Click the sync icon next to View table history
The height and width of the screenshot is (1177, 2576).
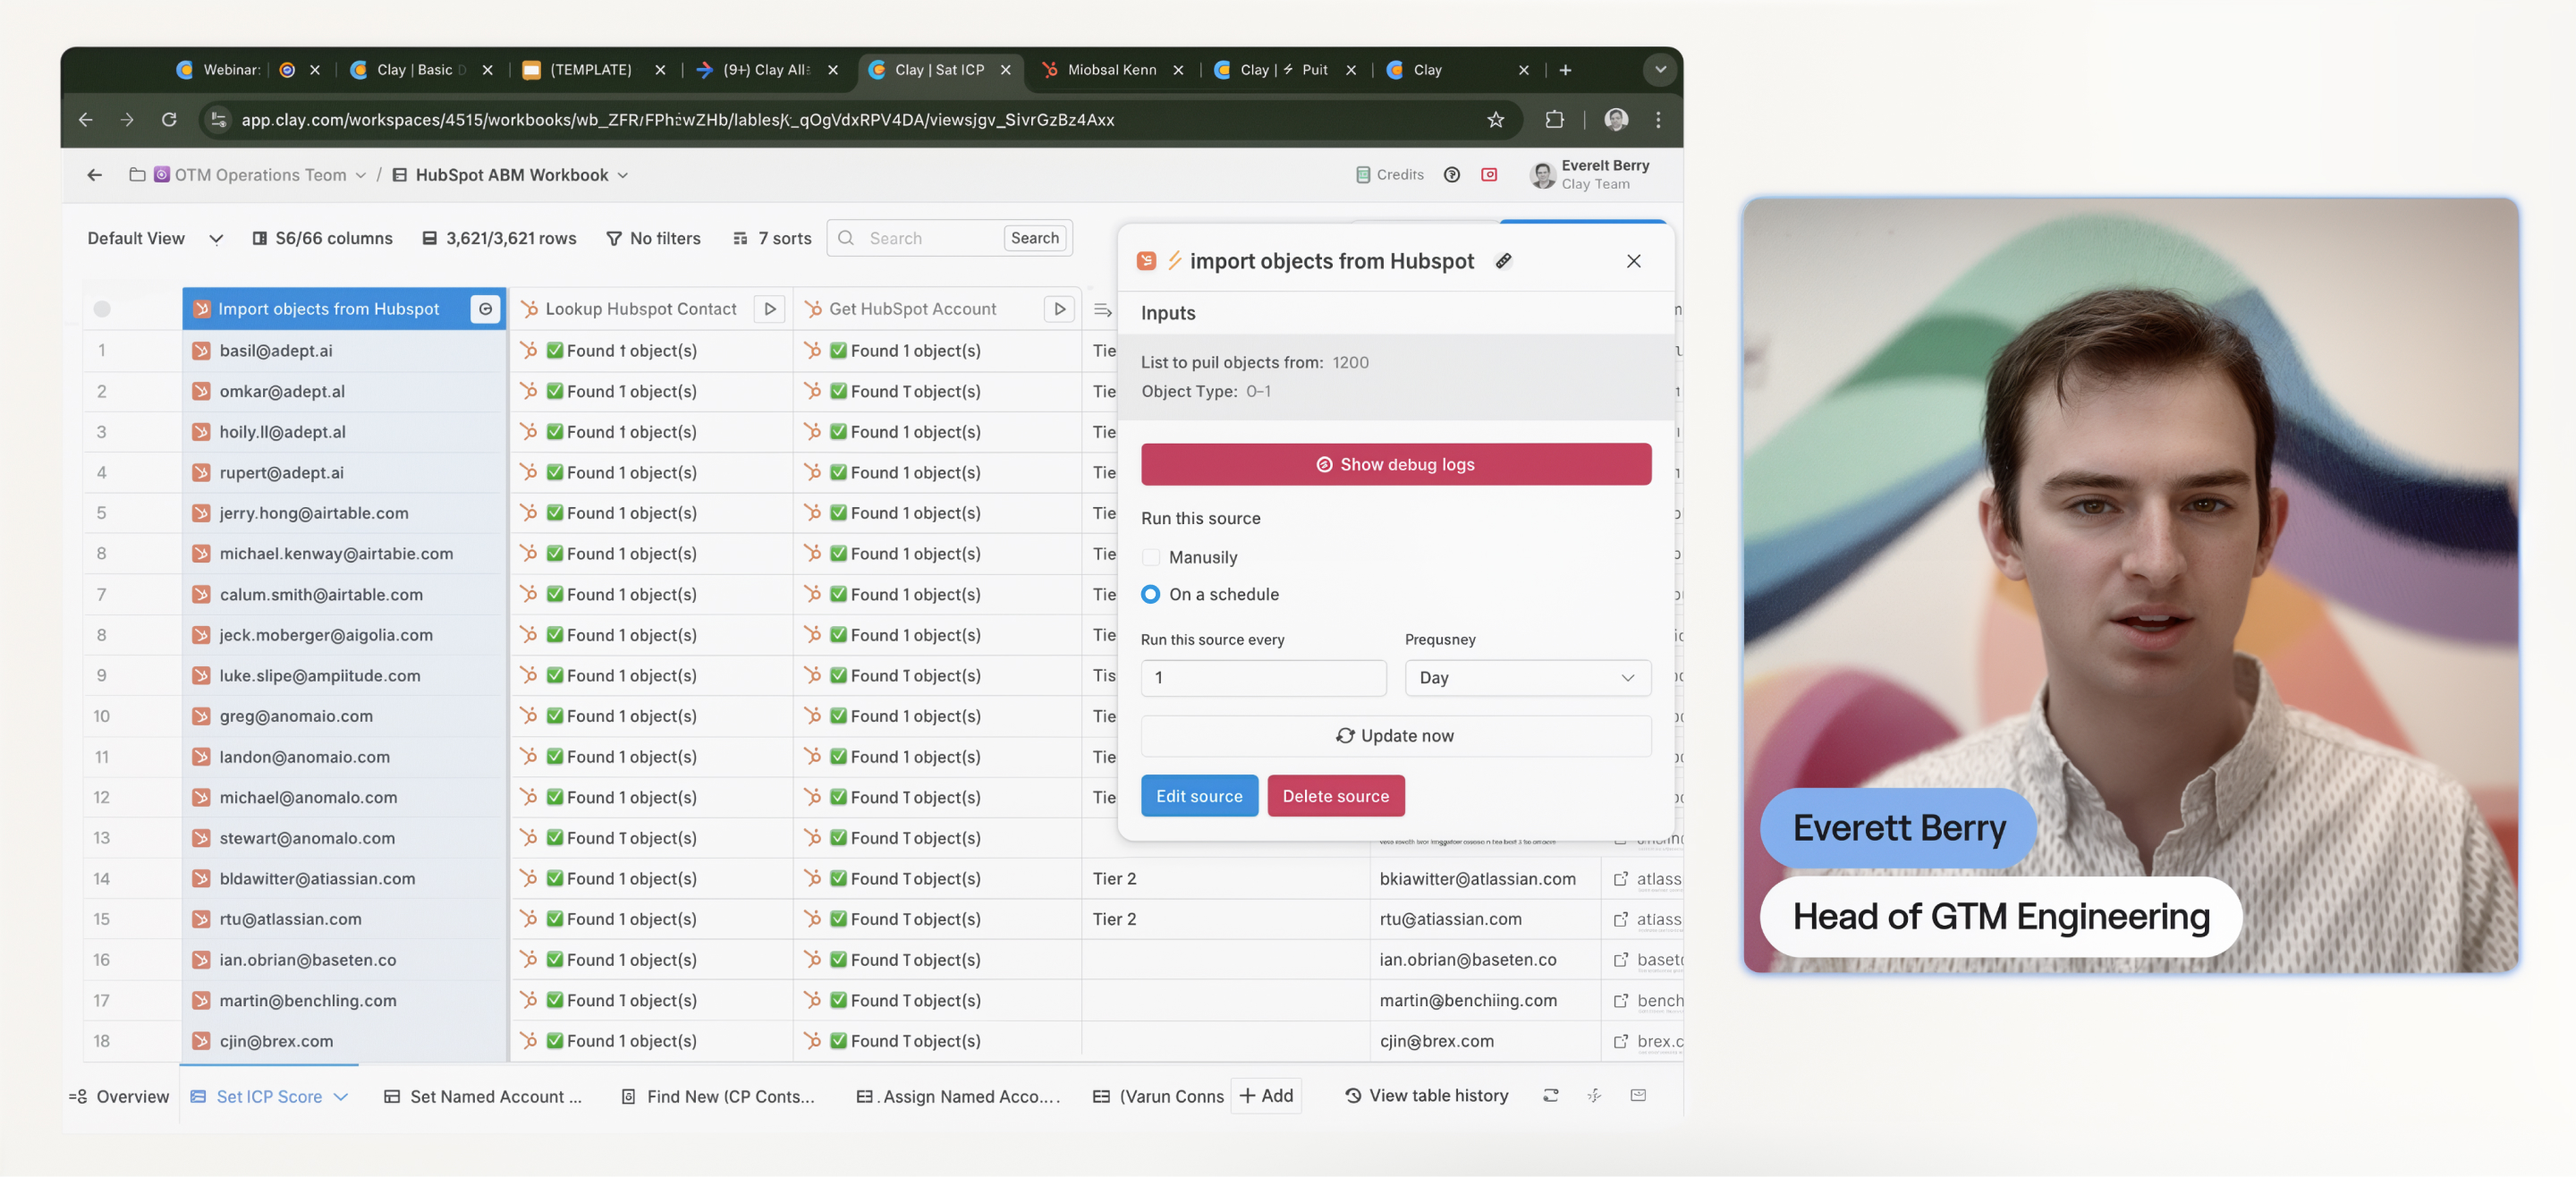1550,1096
